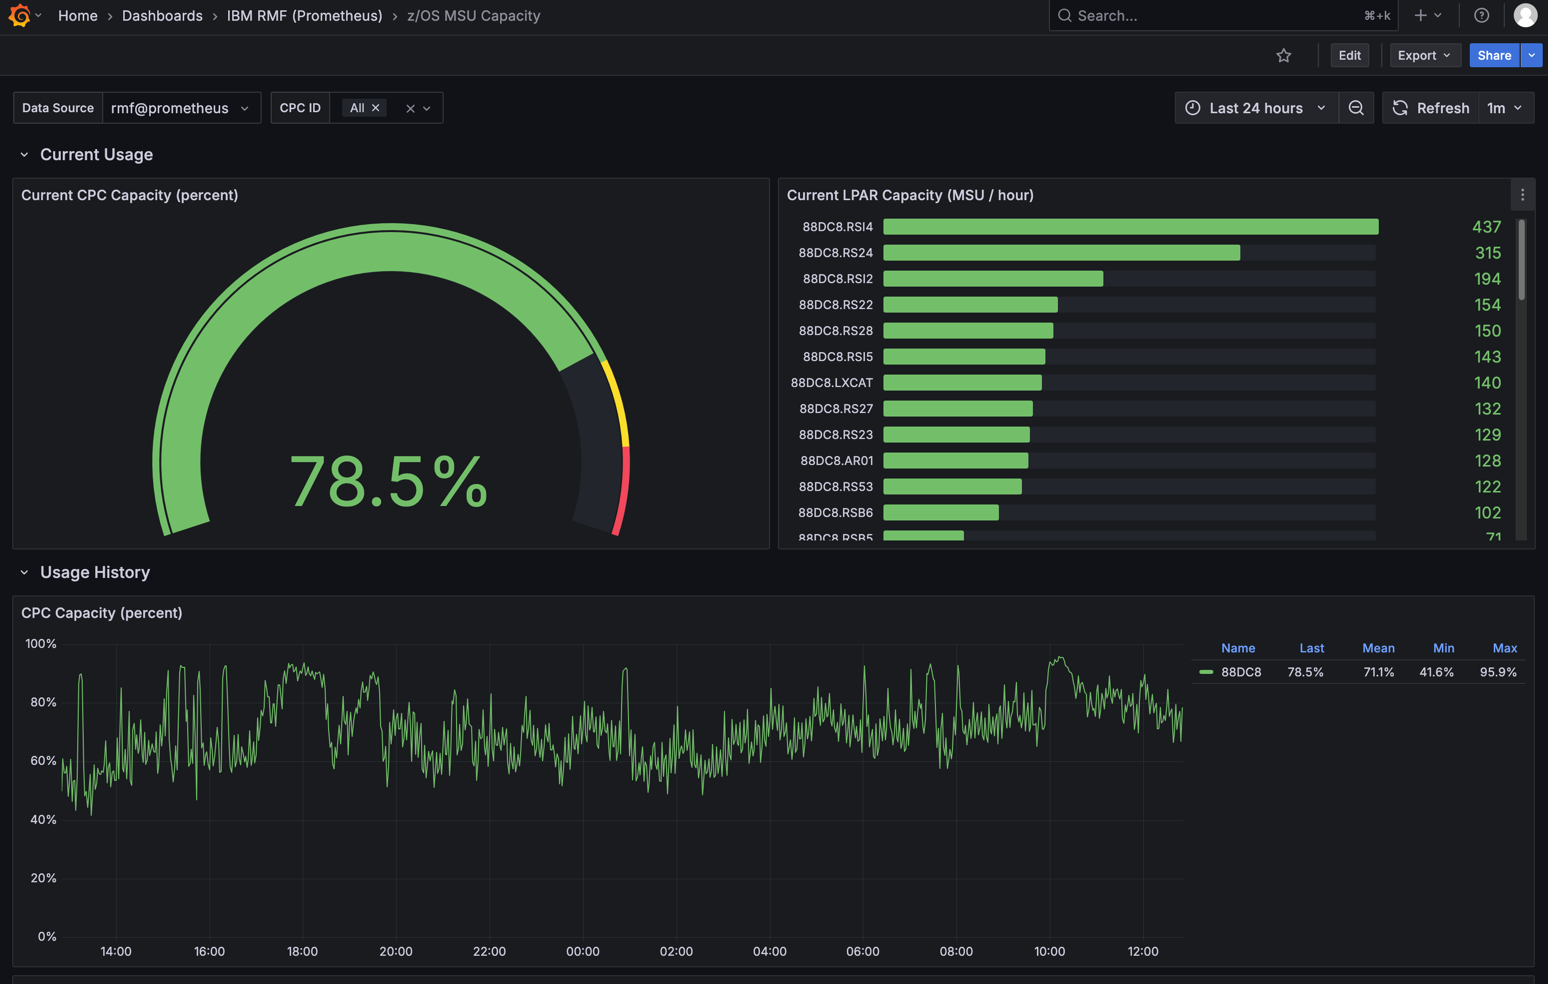The width and height of the screenshot is (1548, 984).
Task: Open the 1m refresh interval dropdown
Action: point(1505,108)
